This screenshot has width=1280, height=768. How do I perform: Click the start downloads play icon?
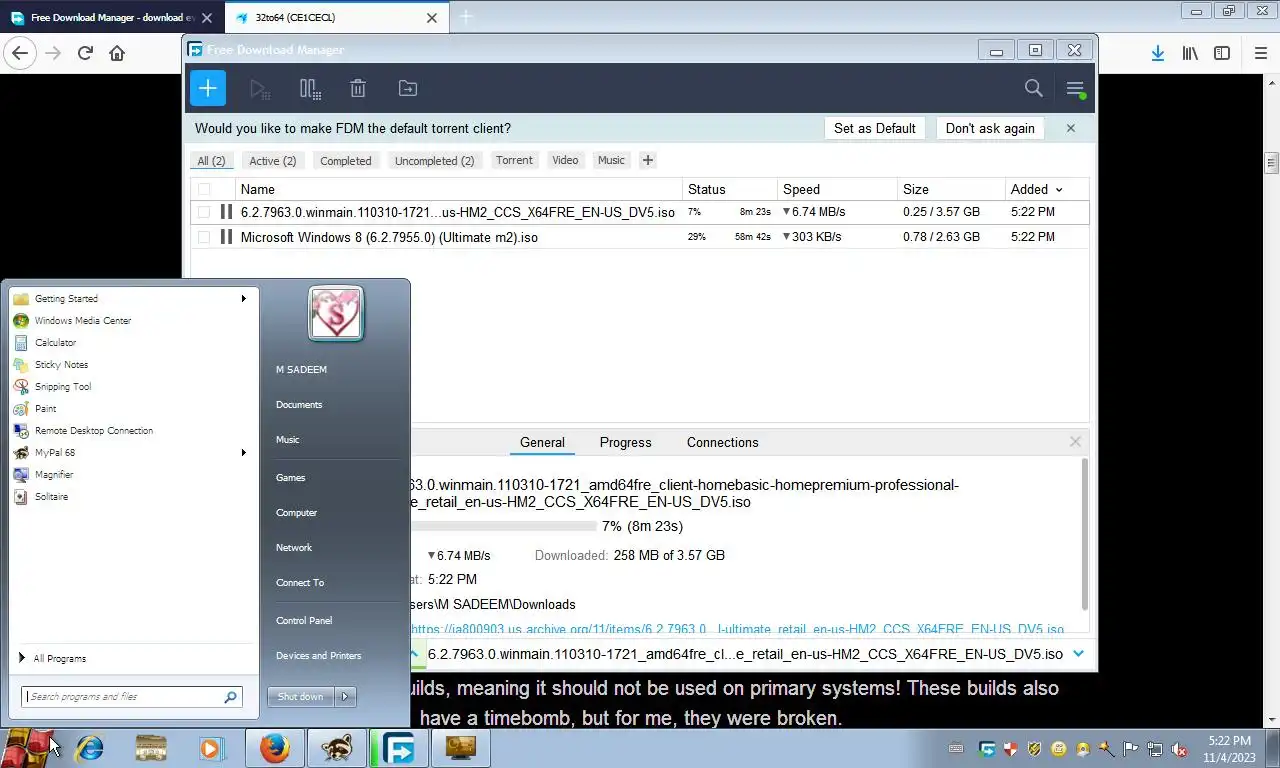tap(260, 89)
